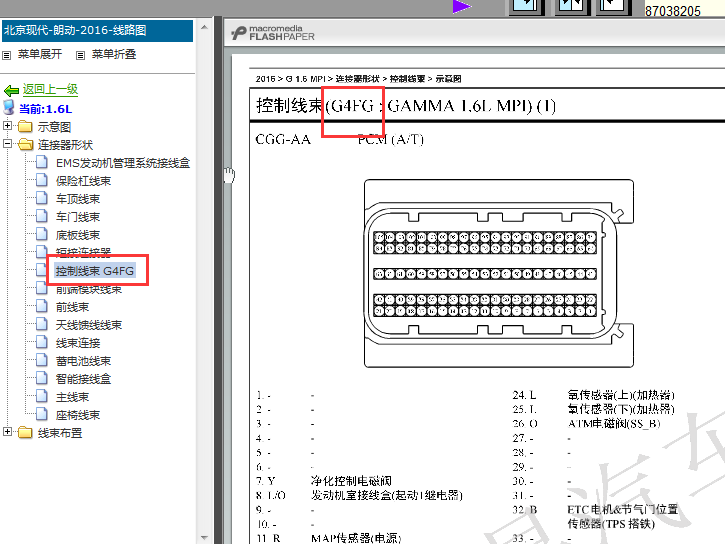Image resolution: width=725 pixels, height=544 pixels.
Task: Click the page icon beside 座椅线束
Action: point(42,415)
